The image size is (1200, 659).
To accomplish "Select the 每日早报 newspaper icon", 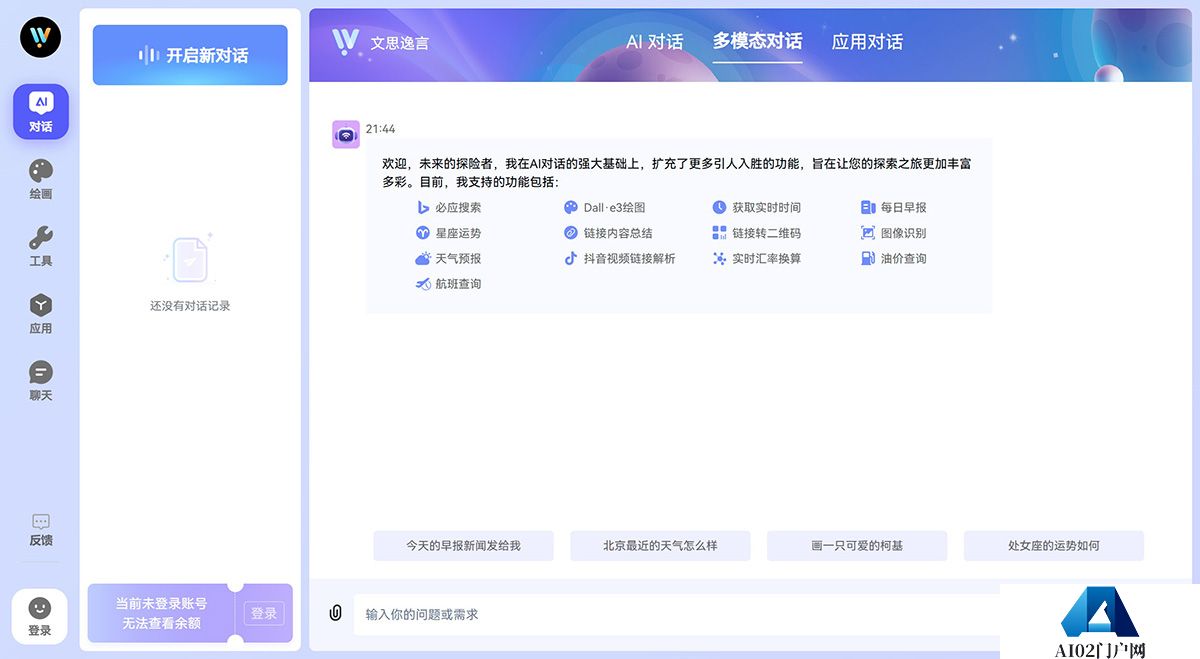I will 868,207.
